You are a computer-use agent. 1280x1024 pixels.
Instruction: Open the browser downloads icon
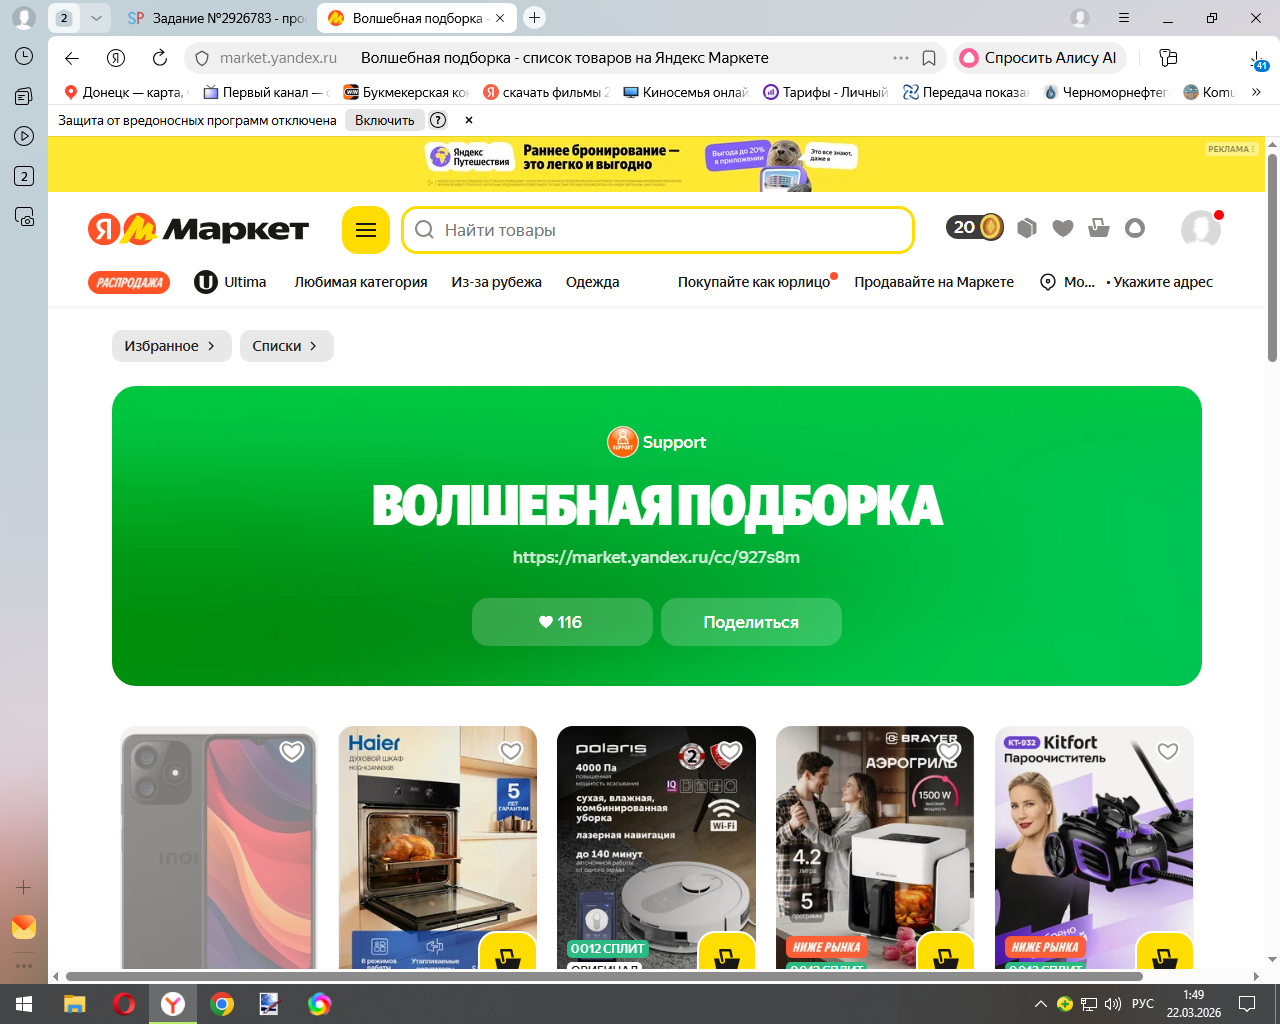coord(1257,58)
